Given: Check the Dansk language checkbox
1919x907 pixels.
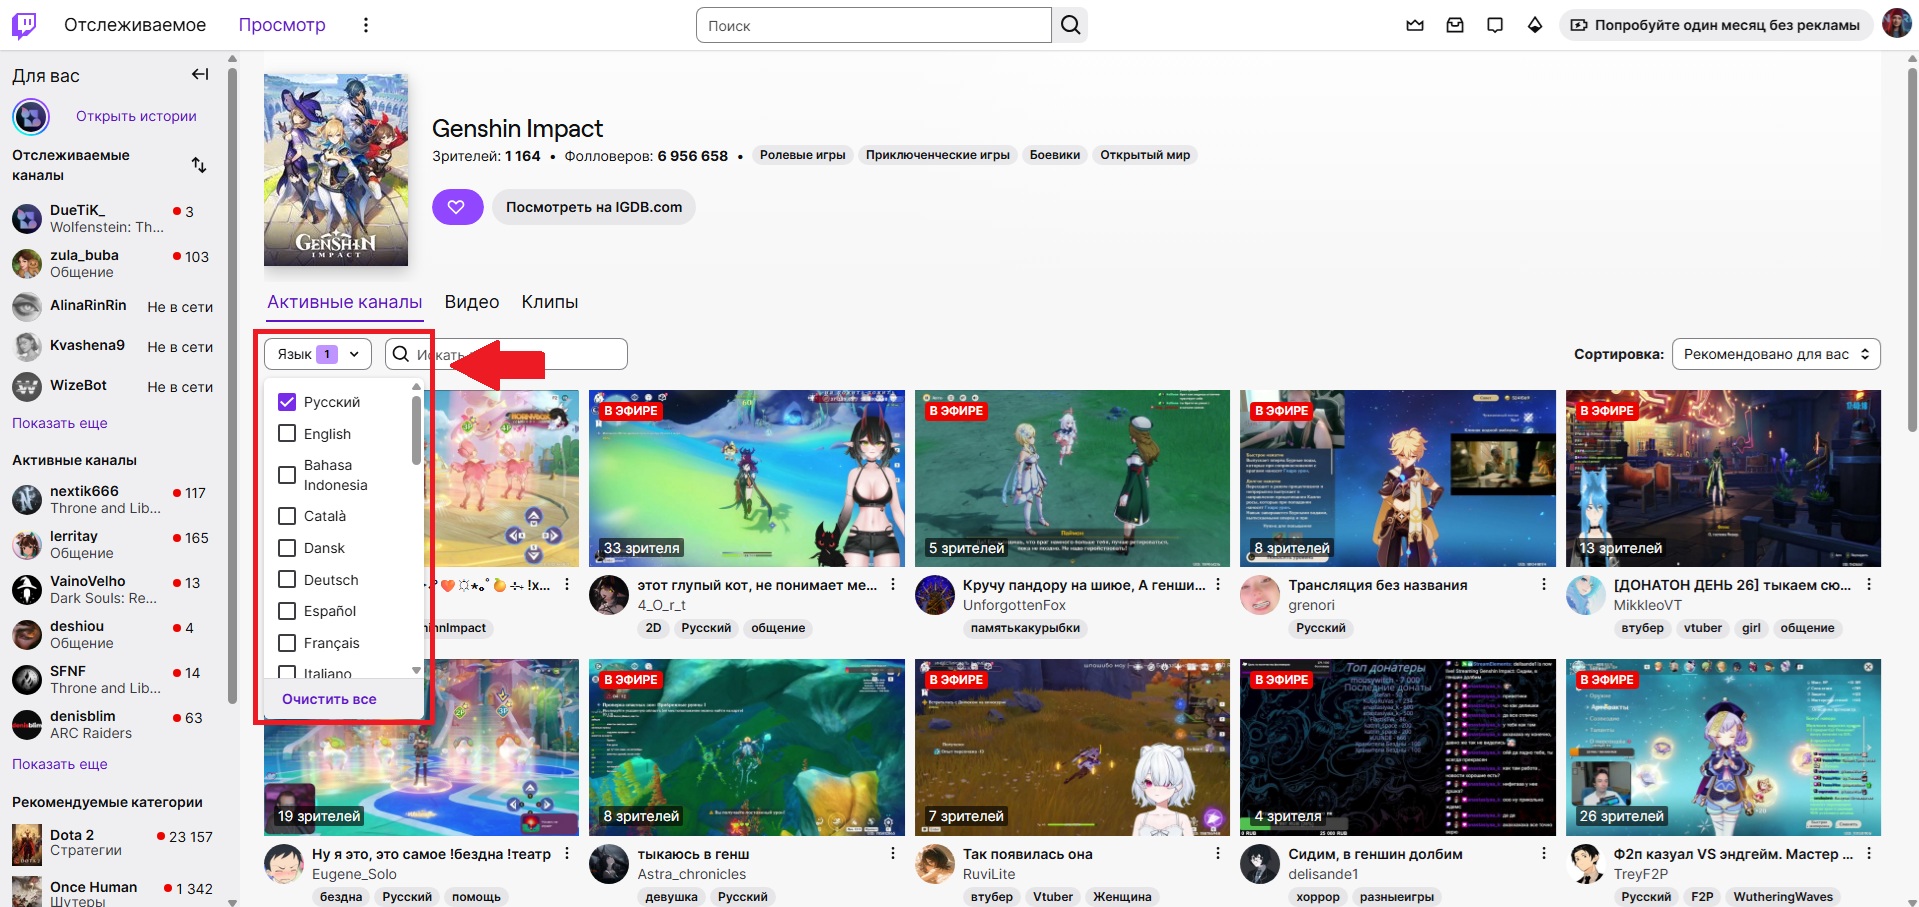Looking at the screenshot, I should click(x=287, y=548).
